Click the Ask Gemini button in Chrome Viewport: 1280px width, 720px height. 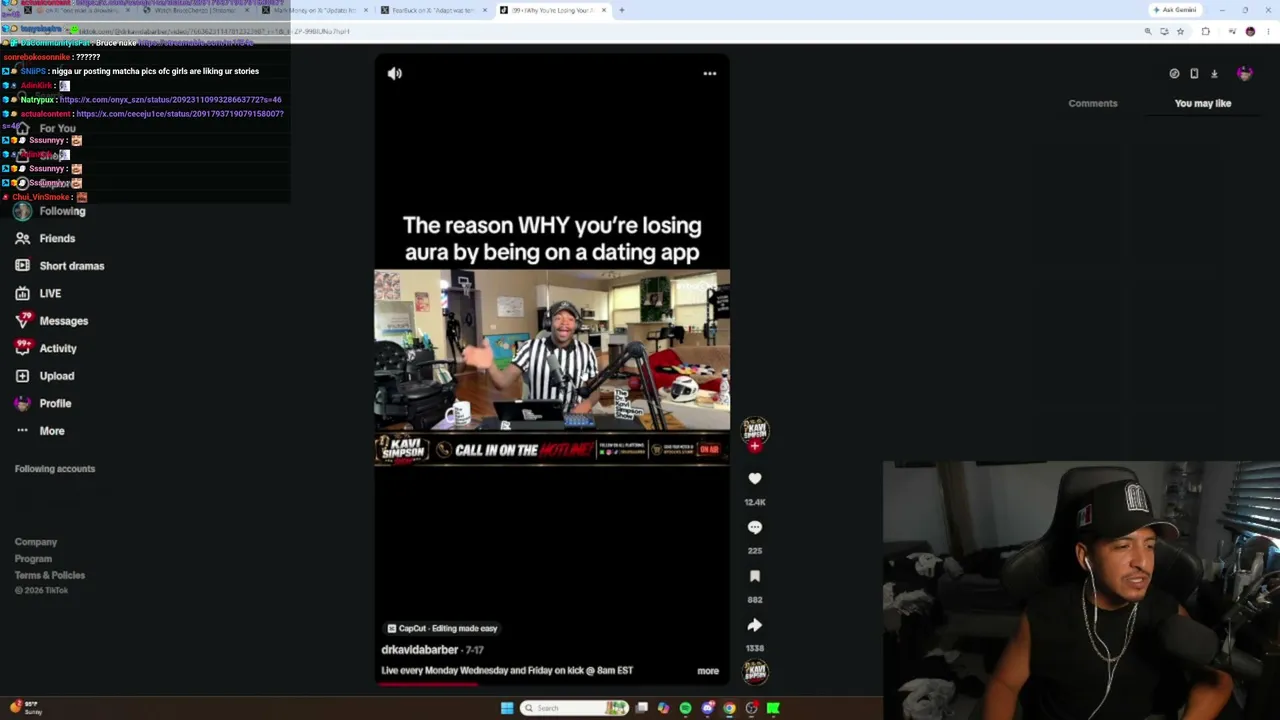click(1175, 10)
